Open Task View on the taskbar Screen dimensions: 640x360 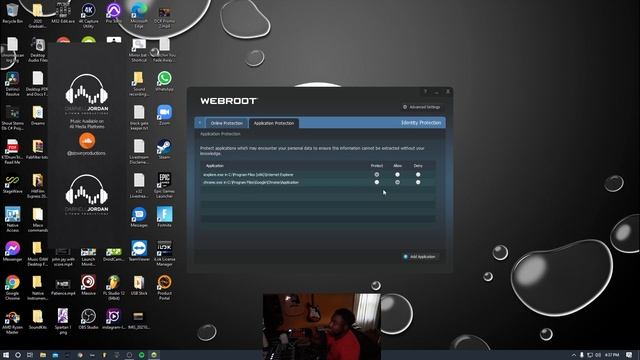29,355
